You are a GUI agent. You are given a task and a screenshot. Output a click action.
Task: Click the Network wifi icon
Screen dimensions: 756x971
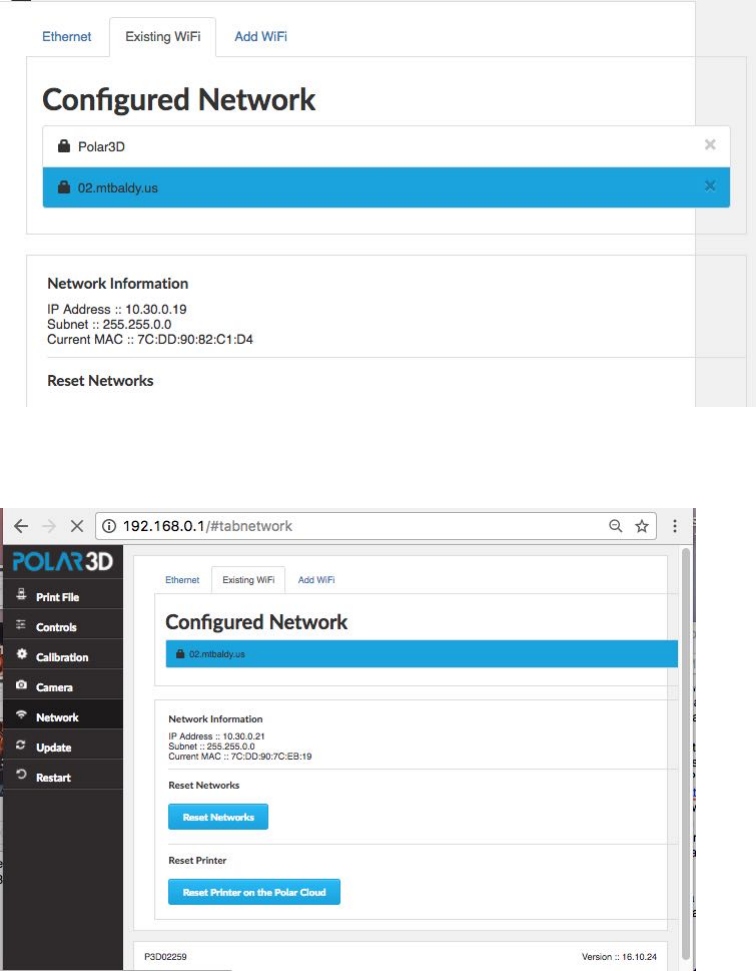(x=21, y=715)
